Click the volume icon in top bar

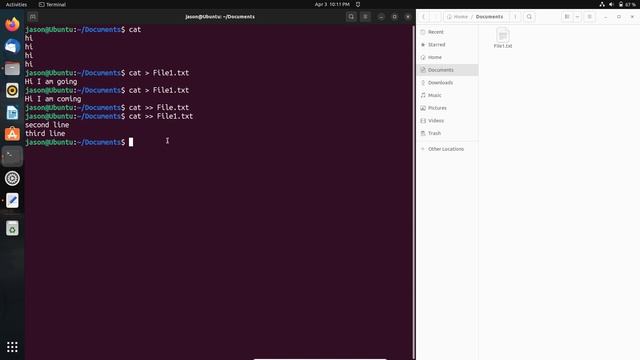click(x=611, y=4)
